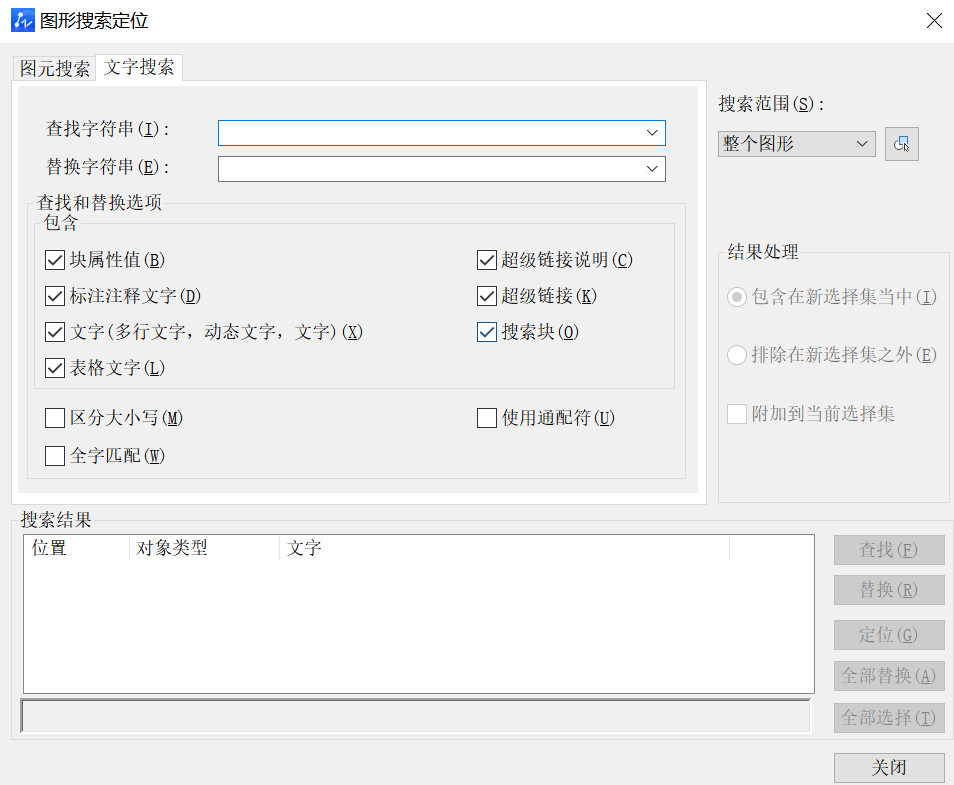Toggle the 标注注释文字(D) checkbox
954x785 pixels.
point(55,296)
